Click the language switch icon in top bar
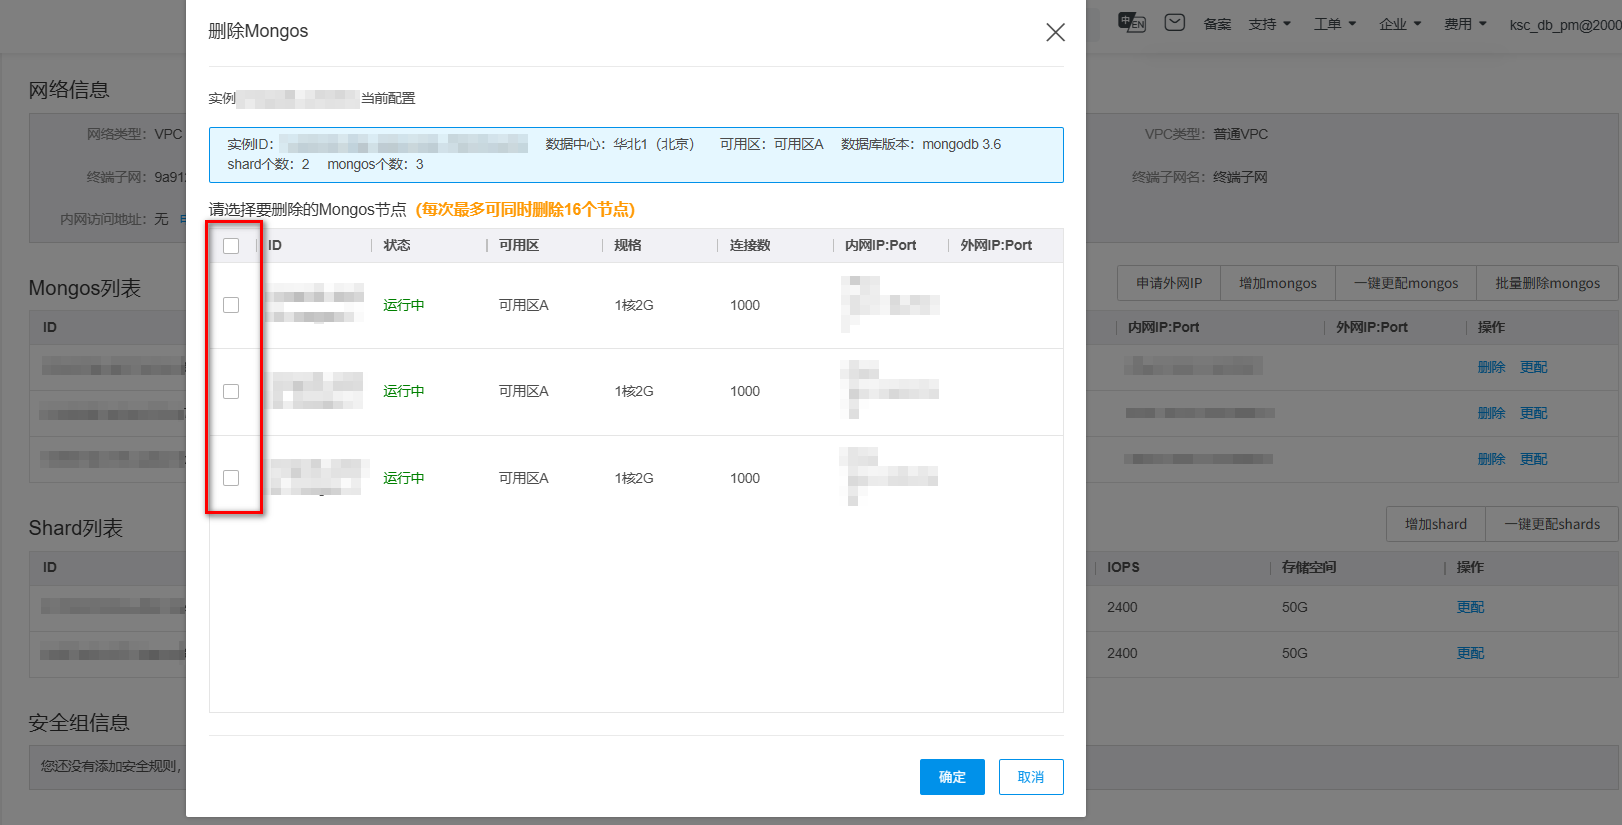The image size is (1622, 825). (1132, 23)
